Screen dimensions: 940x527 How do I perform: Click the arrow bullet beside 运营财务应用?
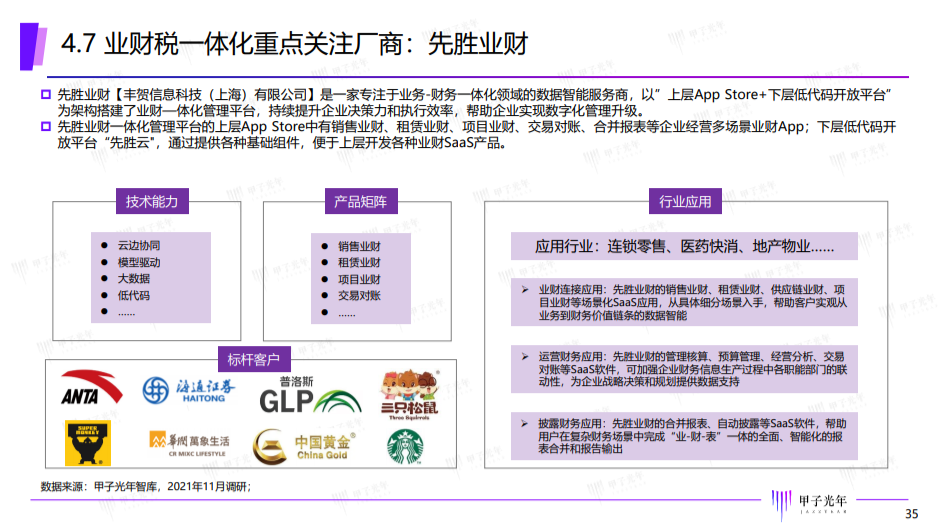click(x=526, y=356)
